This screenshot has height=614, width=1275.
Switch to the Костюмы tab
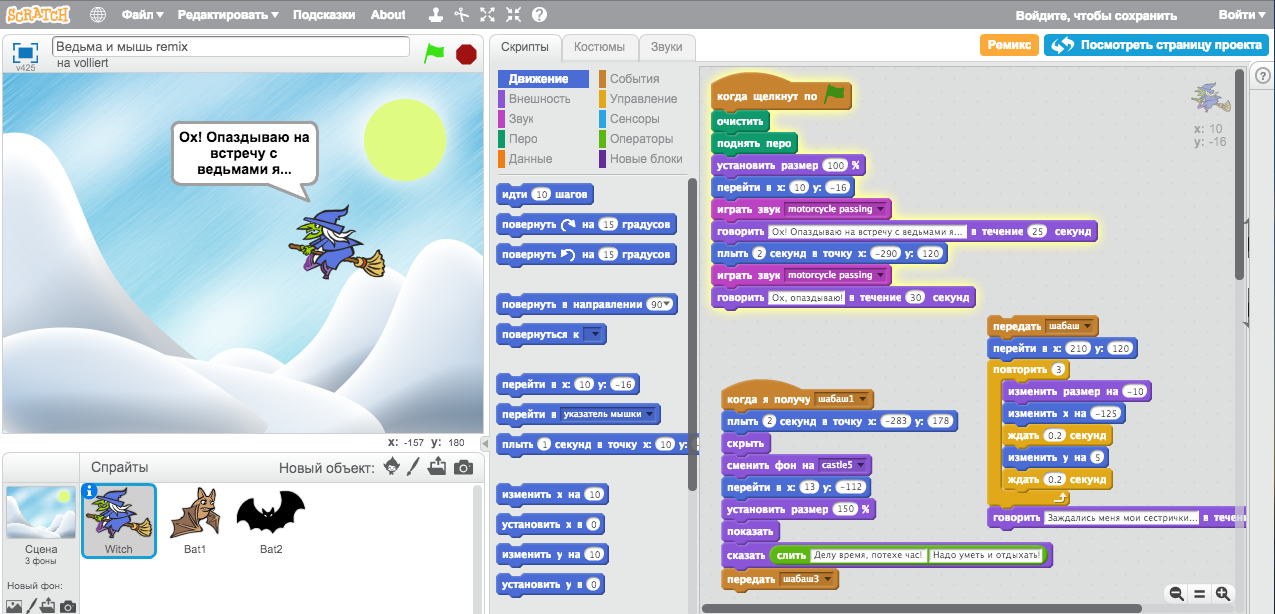(x=599, y=47)
